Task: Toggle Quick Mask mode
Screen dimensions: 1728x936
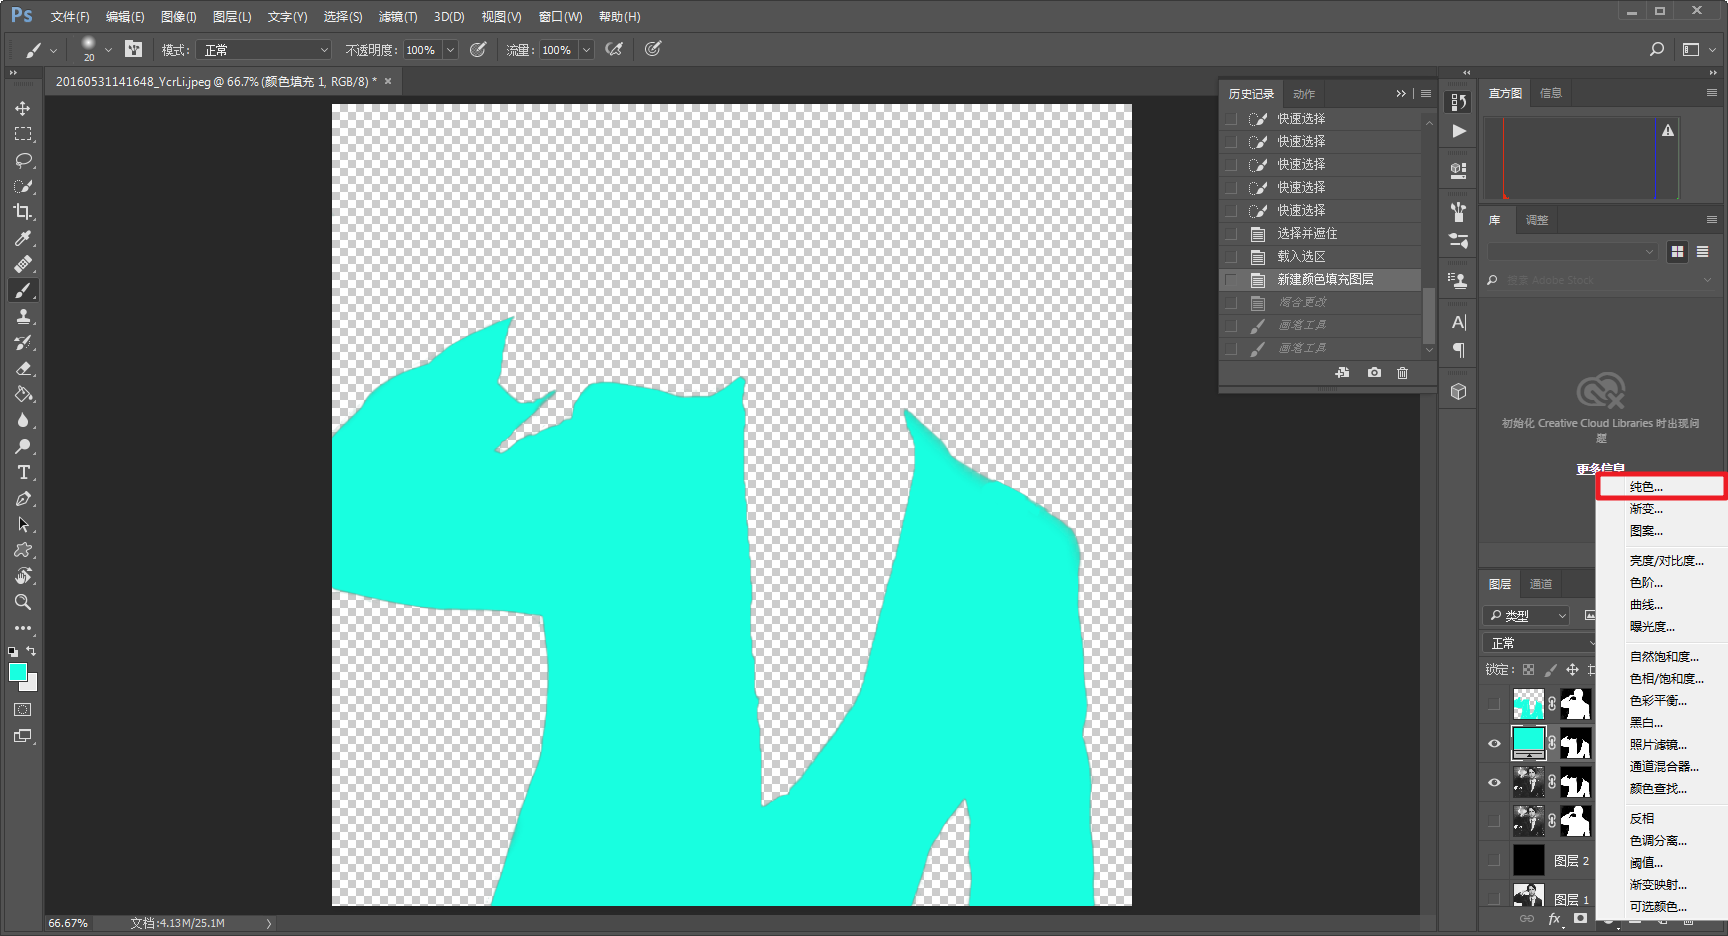Action: point(23,710)
